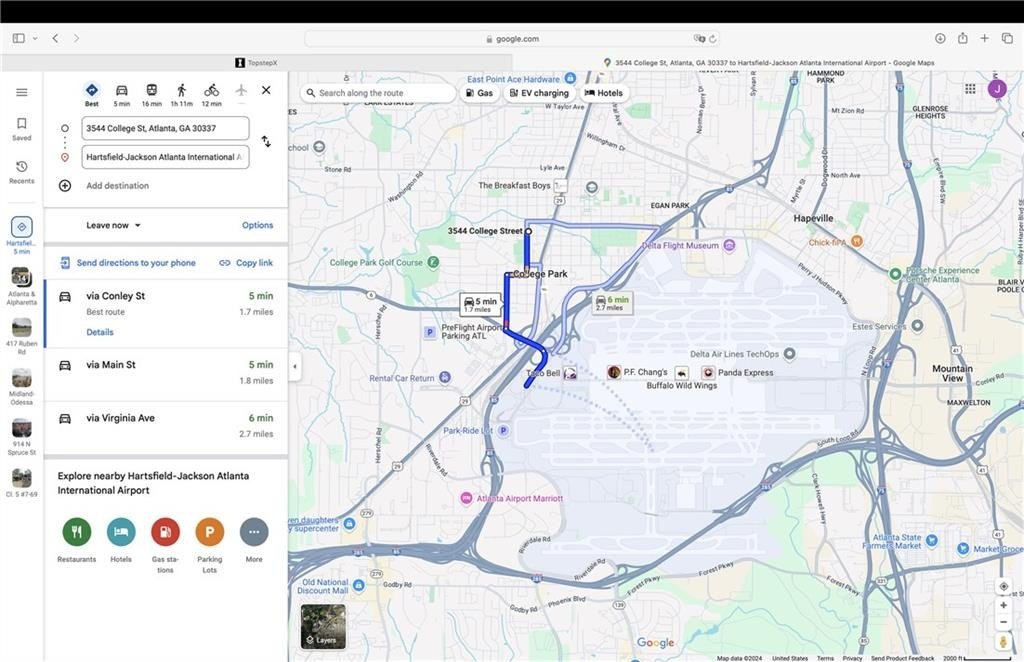This screenshot has height=662, width=1024.
Task: Click the 6 min alternate route label
Action: coord(612,303)
